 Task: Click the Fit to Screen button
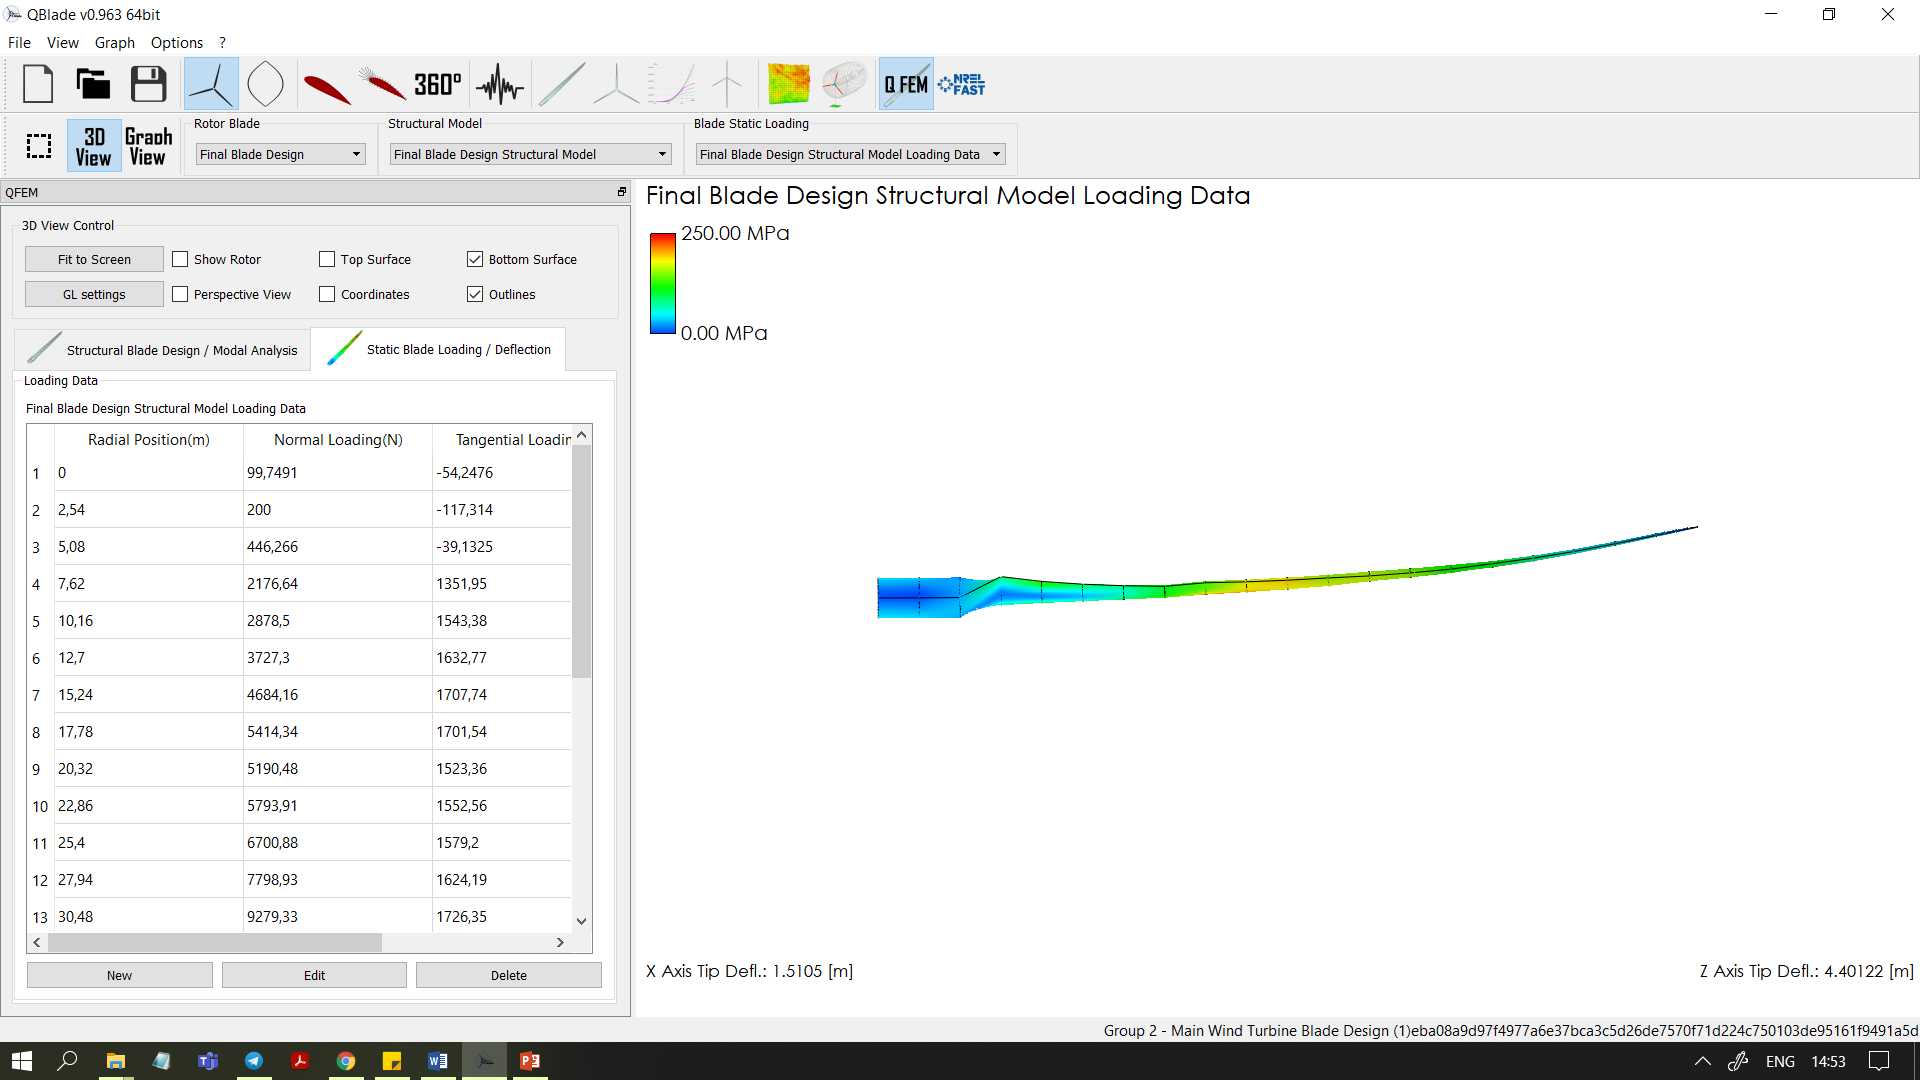[x=94, y=259]
